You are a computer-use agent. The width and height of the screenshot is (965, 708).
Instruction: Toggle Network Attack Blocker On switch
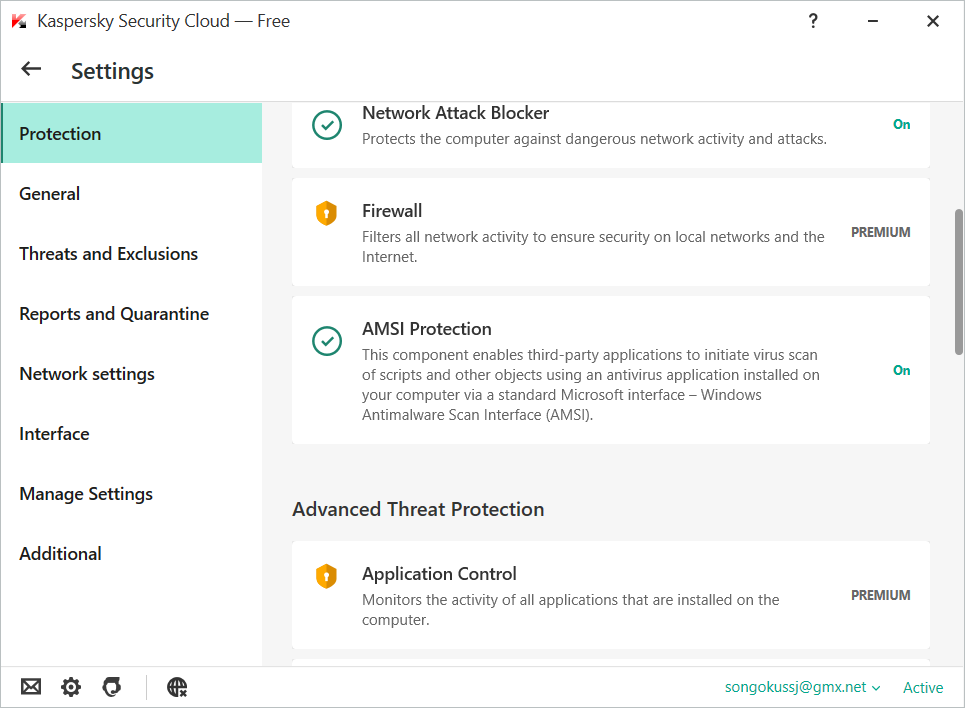tap(901, 125)
